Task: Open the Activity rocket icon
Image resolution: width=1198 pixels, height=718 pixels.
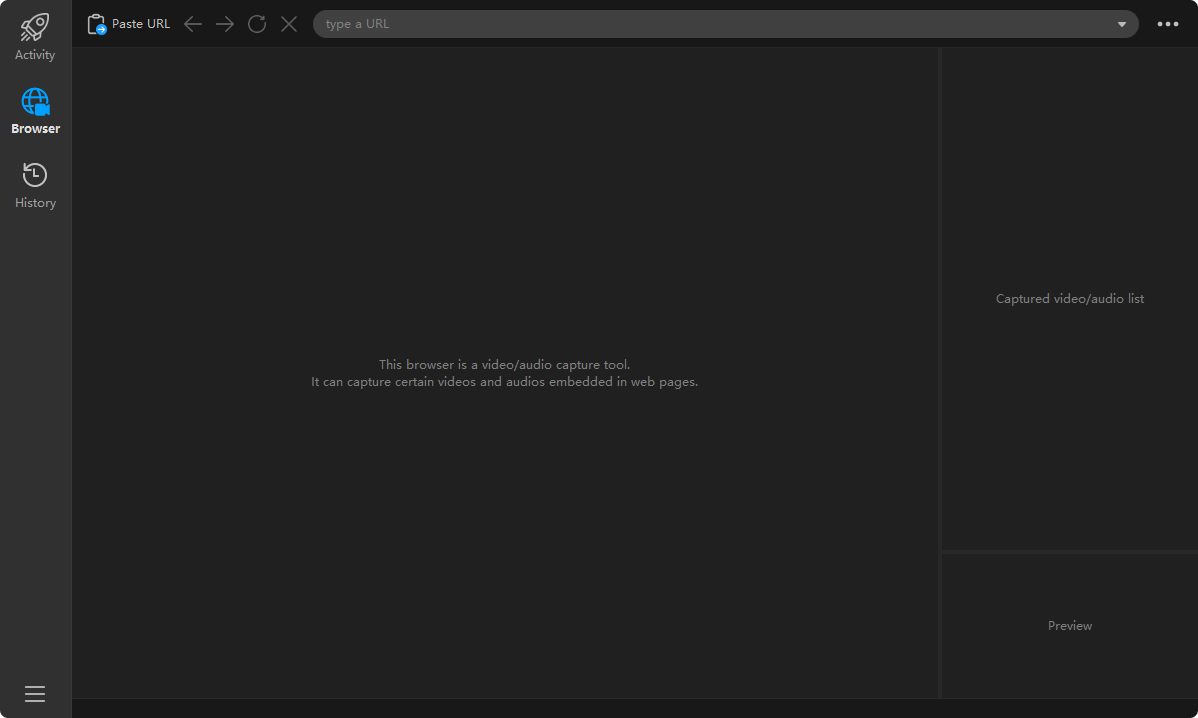Action: point(35,27)
